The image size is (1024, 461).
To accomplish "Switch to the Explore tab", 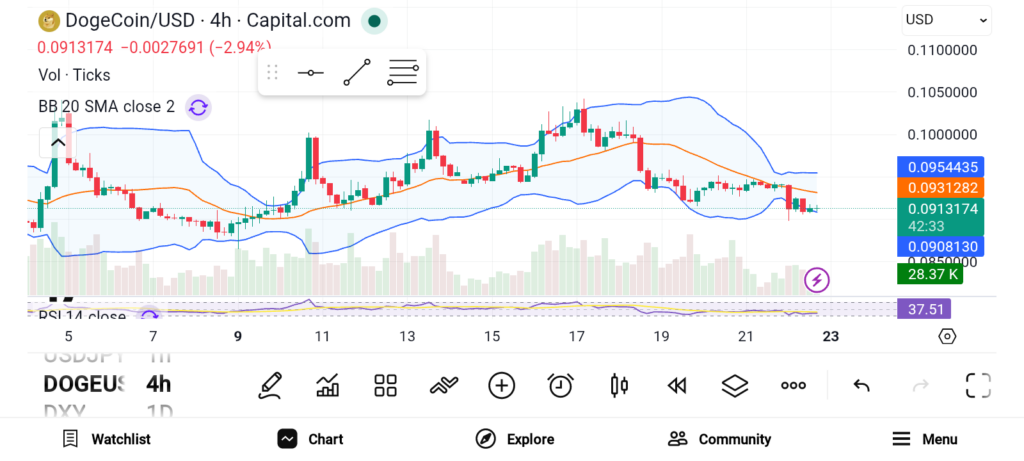I will tap(514, 439).
